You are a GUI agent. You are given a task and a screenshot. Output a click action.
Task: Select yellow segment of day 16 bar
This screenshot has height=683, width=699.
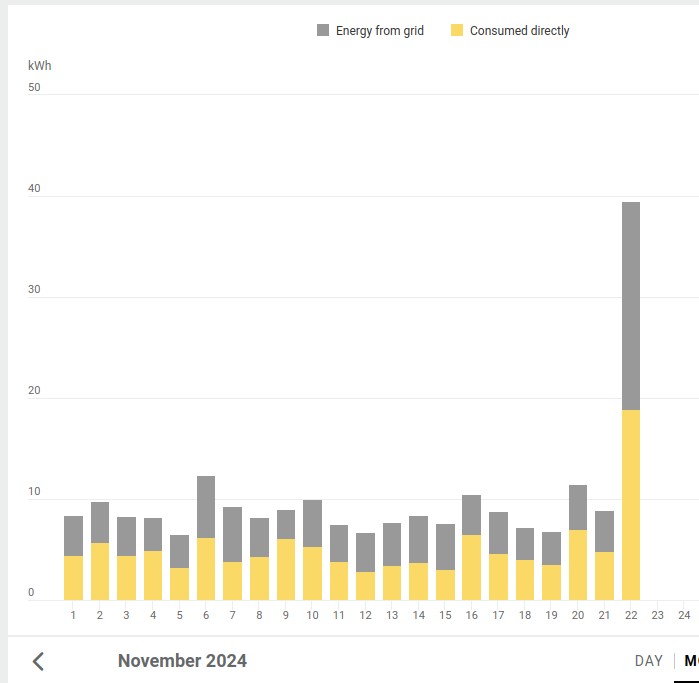click(471, 567)
